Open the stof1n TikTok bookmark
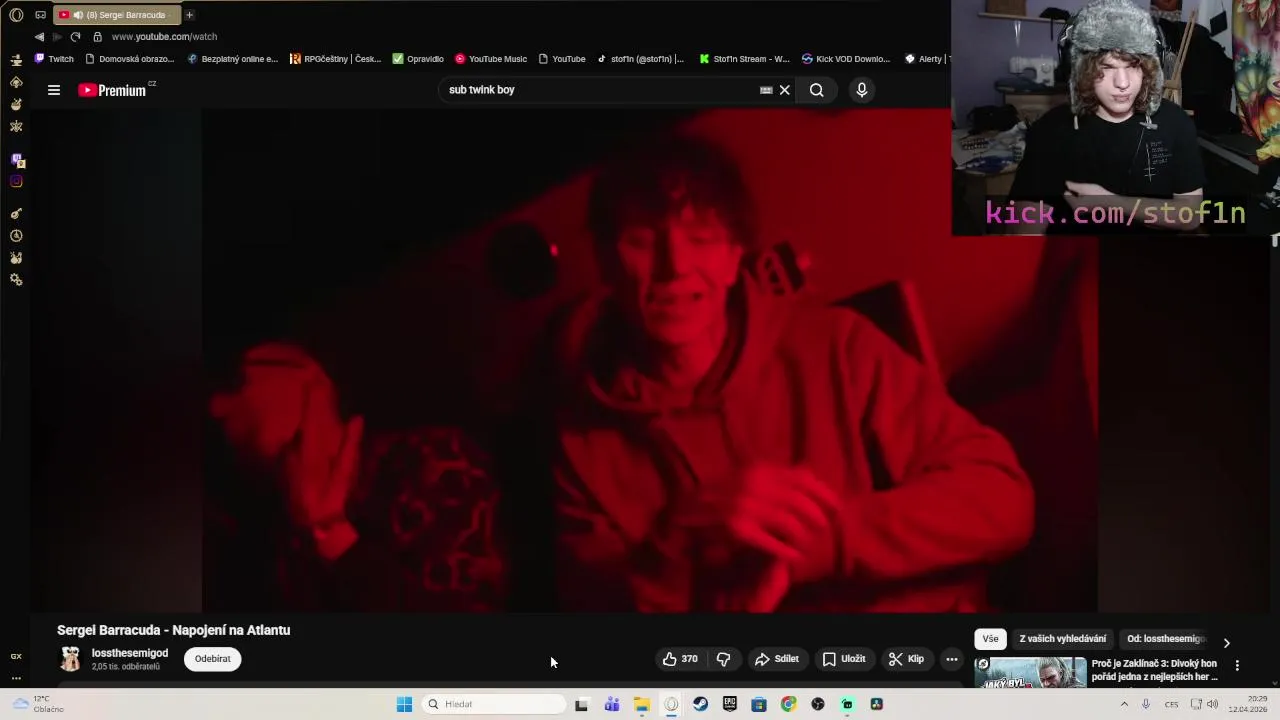 tap(640, 59)
